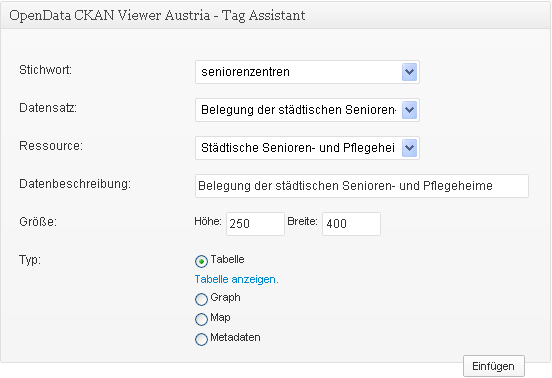Click the 'Größe:' label

[38, 222]
